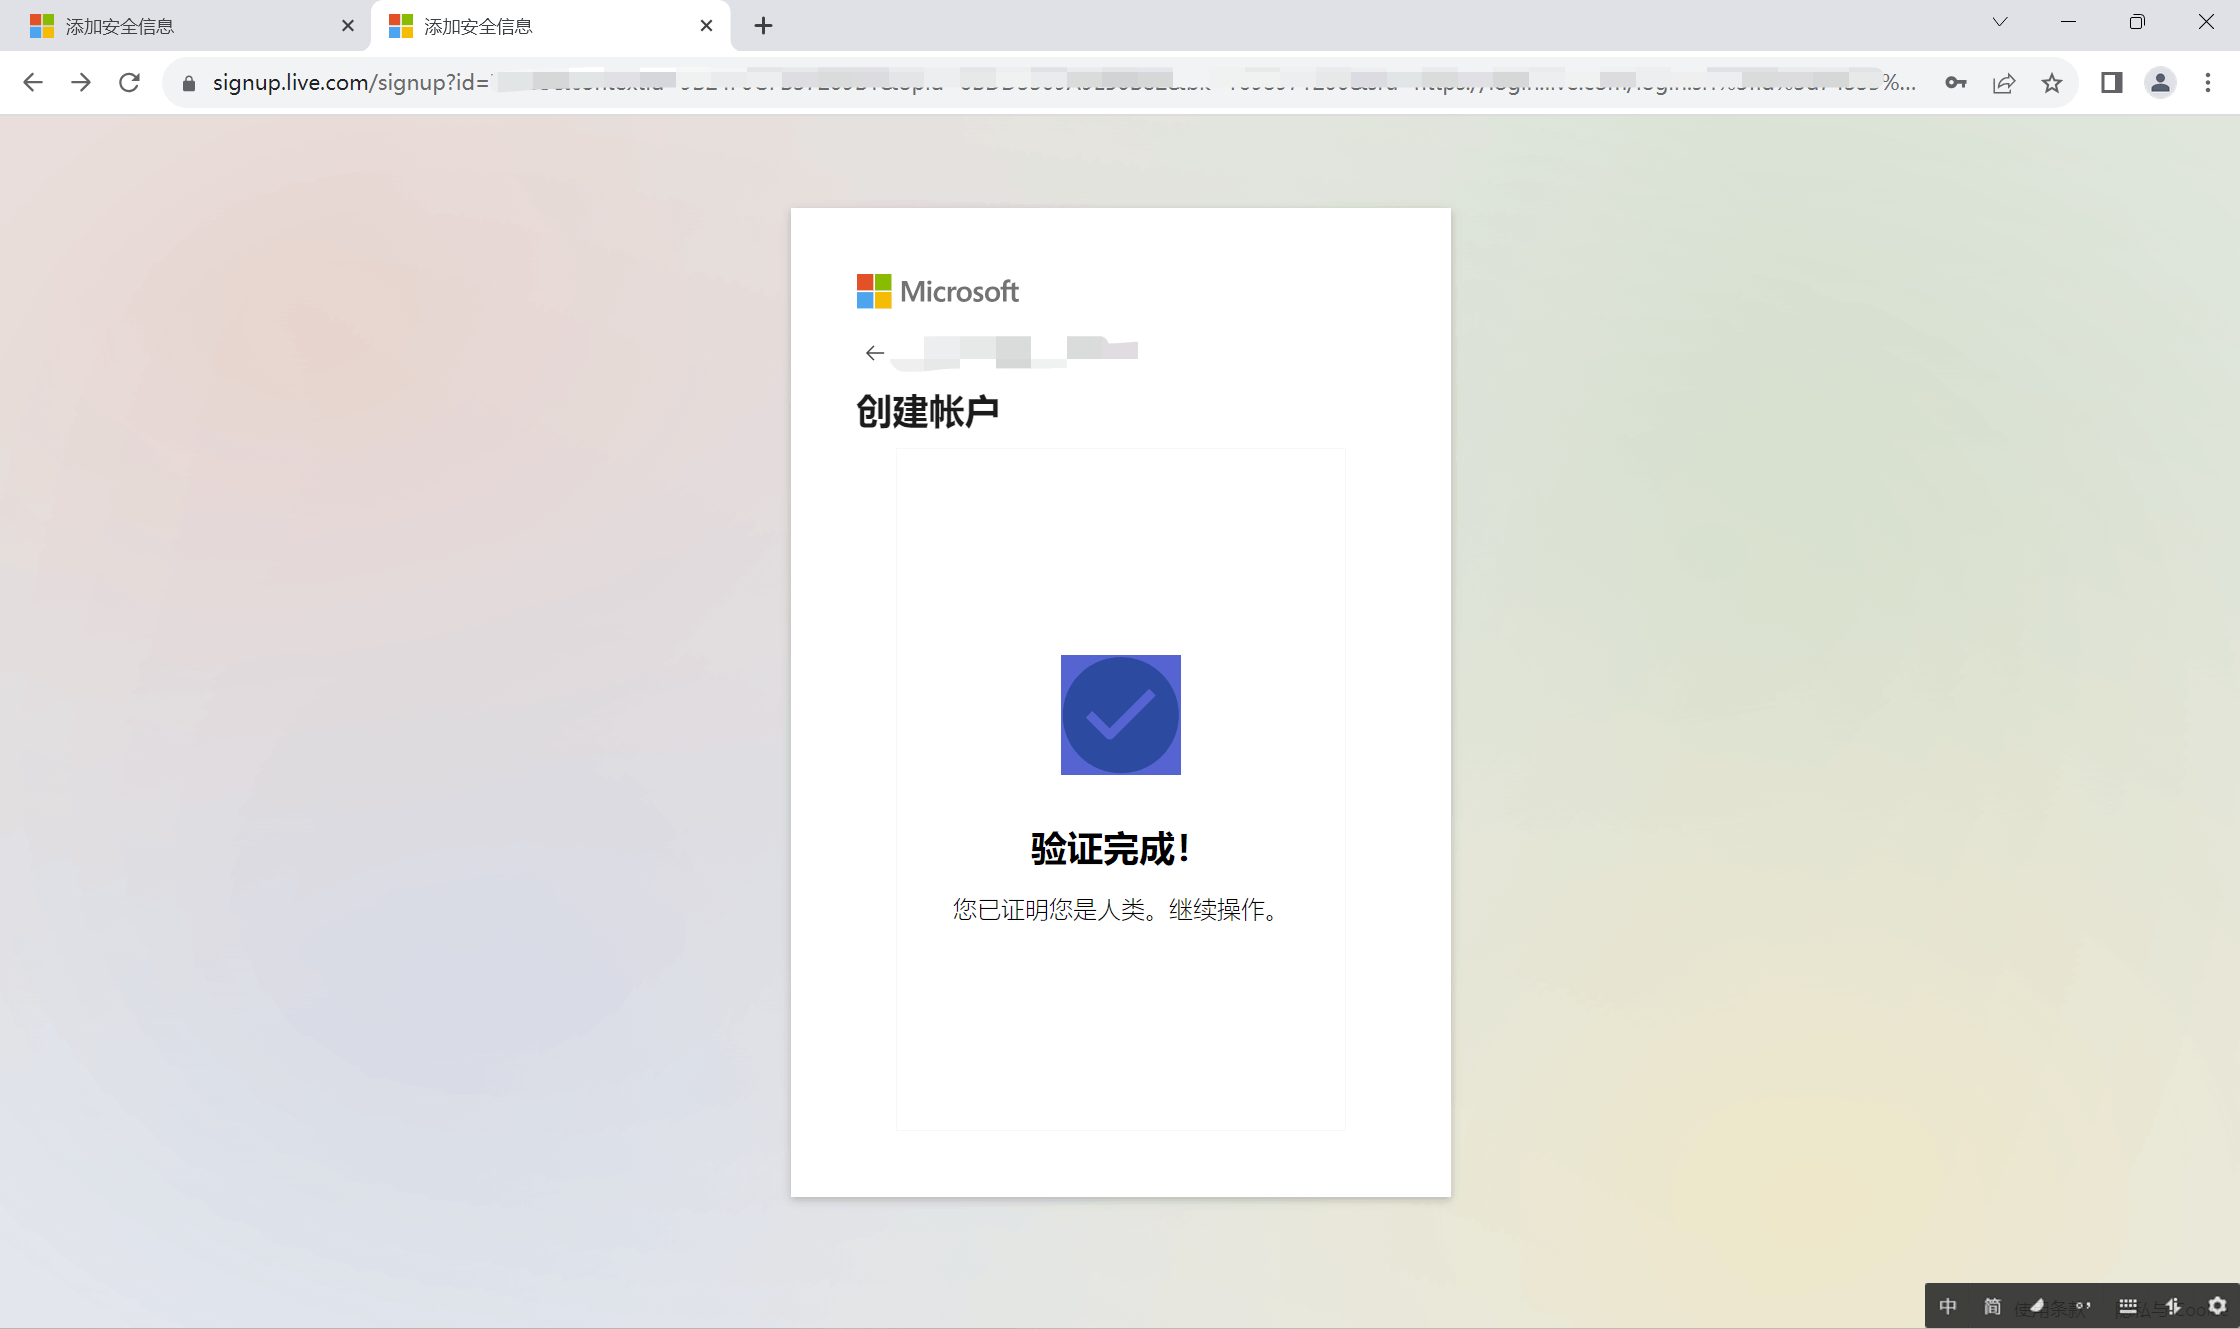
Task: Open the saved passwords key icon
Action: click(x=1956, y=83)
